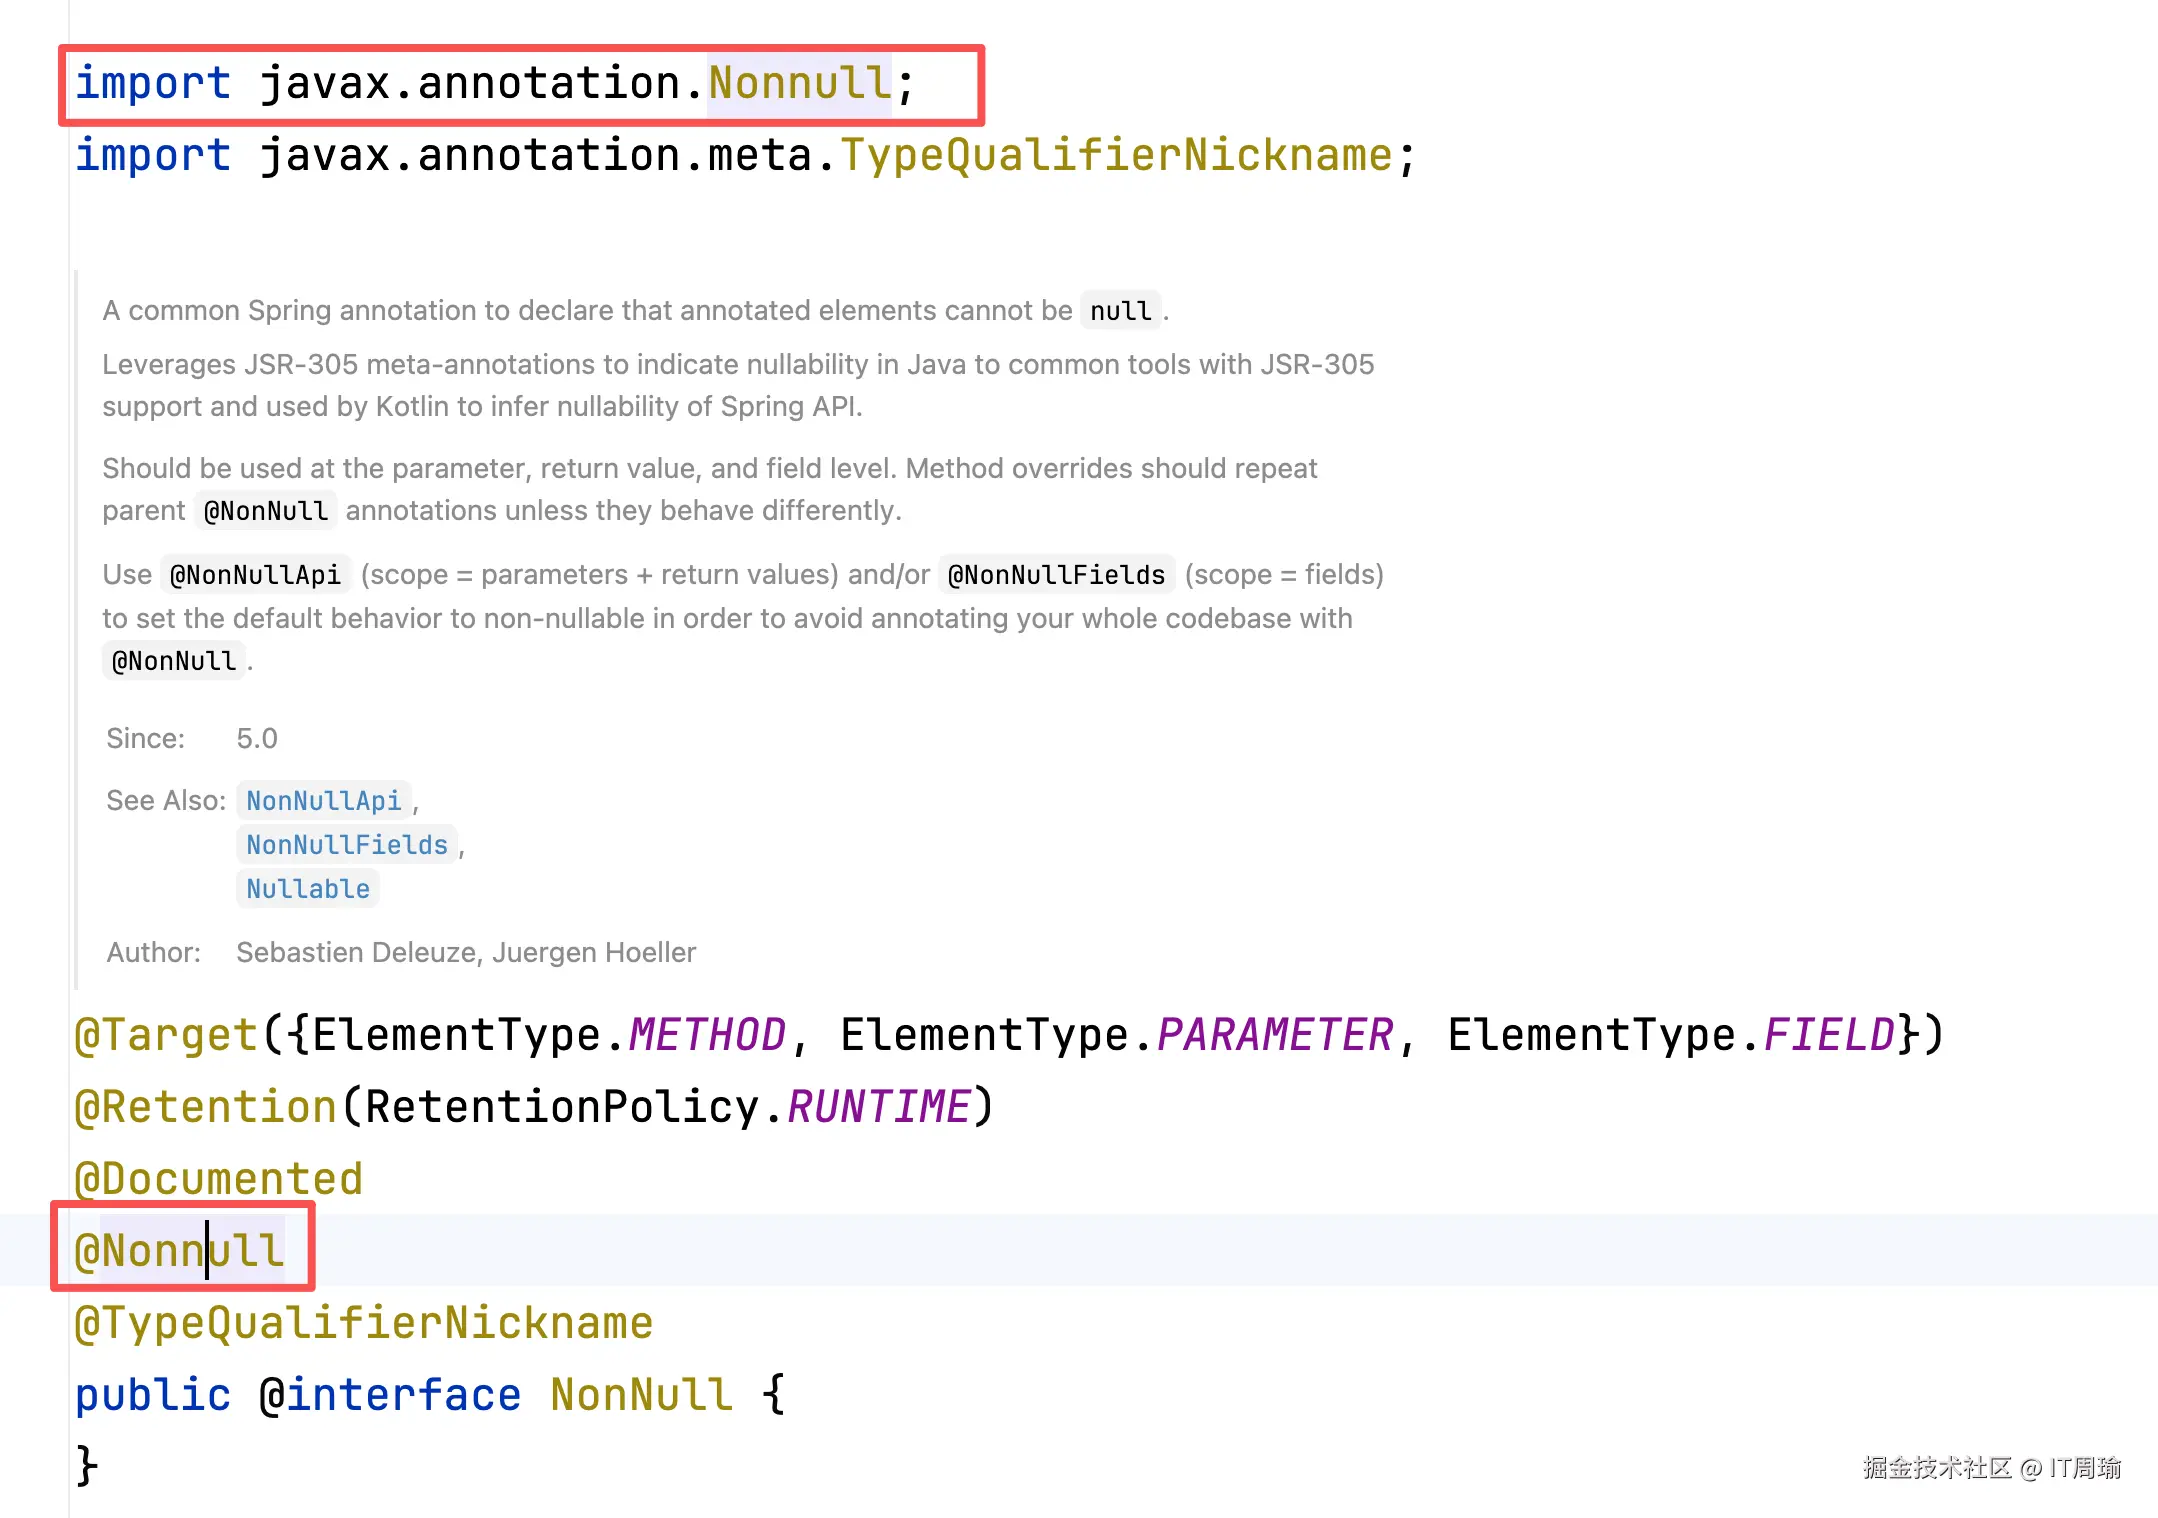The height and width of the screenshot is (1518, 2158).
Task: Select the PARAMETER constant in @Target
Action: pos(1274,1035)
